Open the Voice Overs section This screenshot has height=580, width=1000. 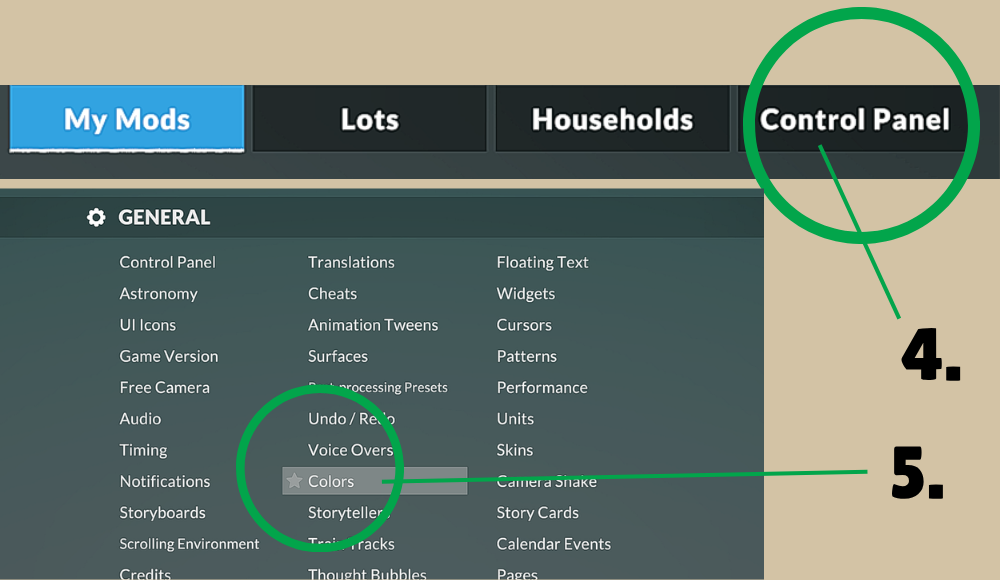(x=351, y=450)
